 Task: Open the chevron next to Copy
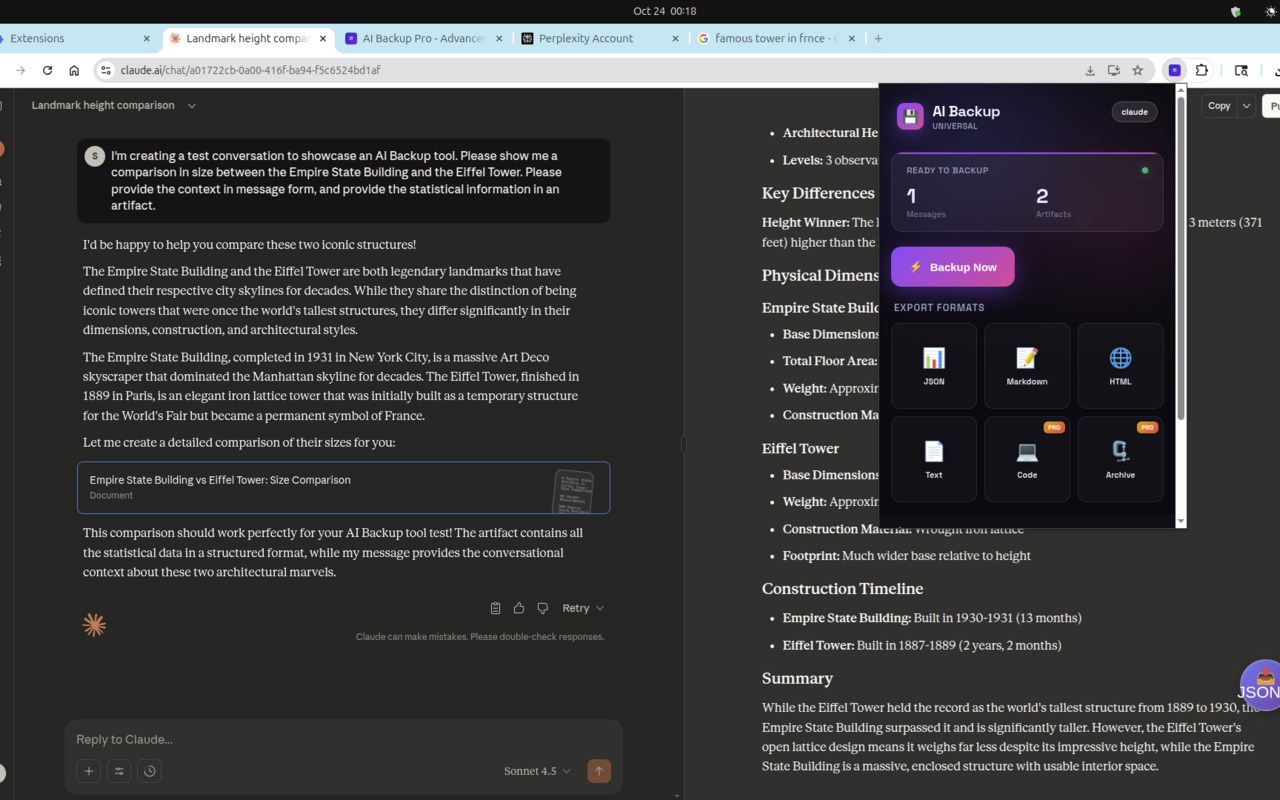(1246, 105)
